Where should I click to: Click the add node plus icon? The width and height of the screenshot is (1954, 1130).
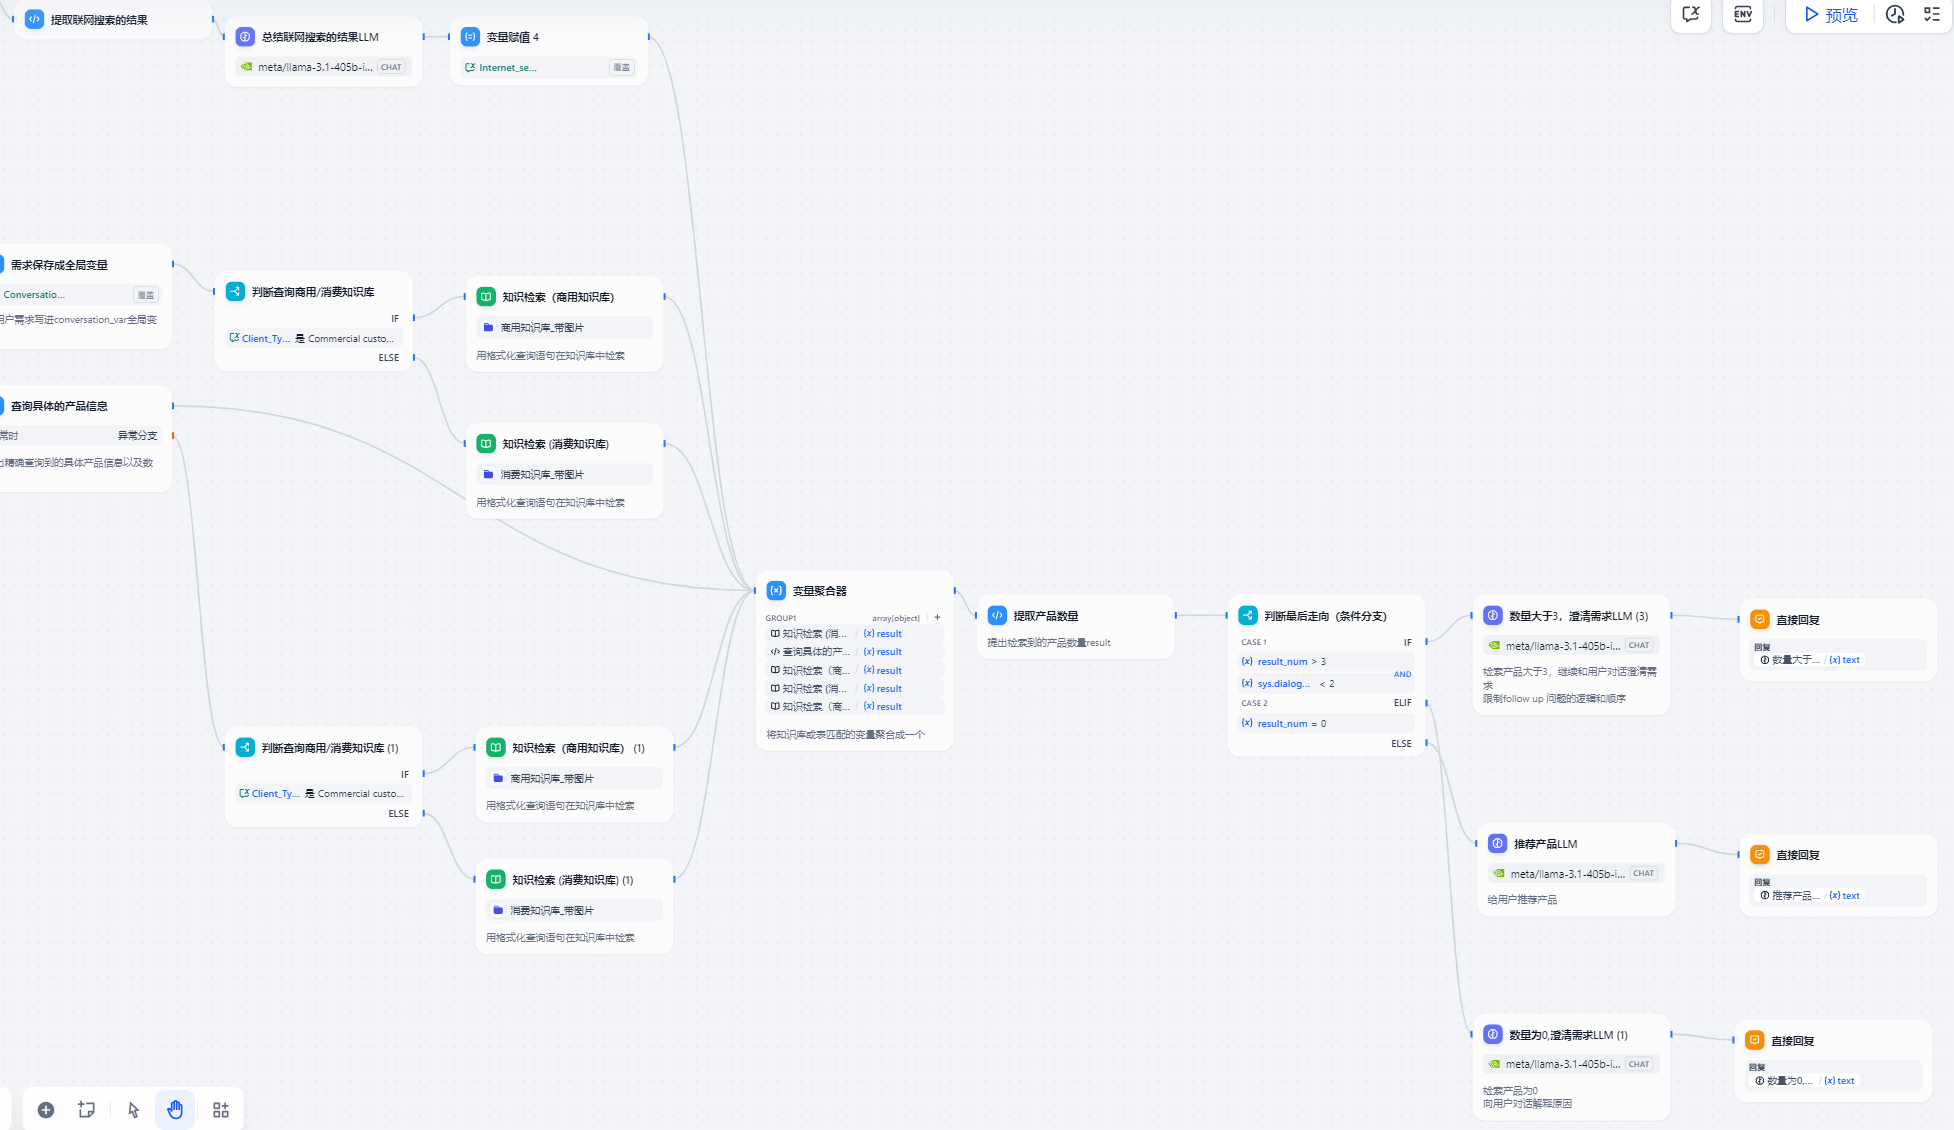click(46, 1110)
